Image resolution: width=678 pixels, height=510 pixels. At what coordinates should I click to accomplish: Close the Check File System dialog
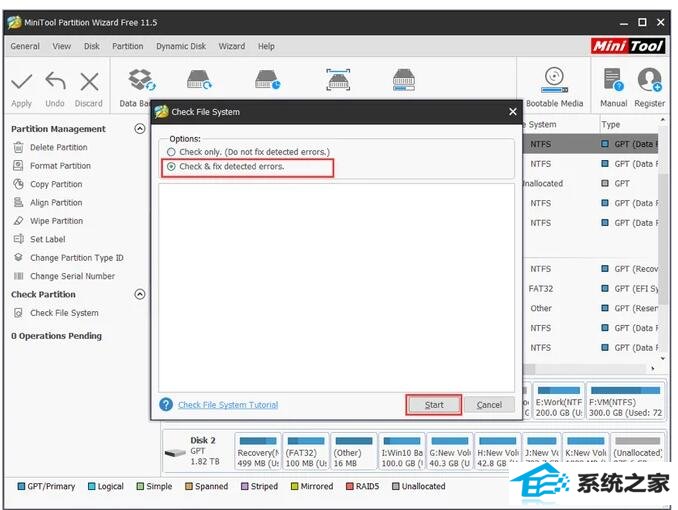[x=513, y=112]
